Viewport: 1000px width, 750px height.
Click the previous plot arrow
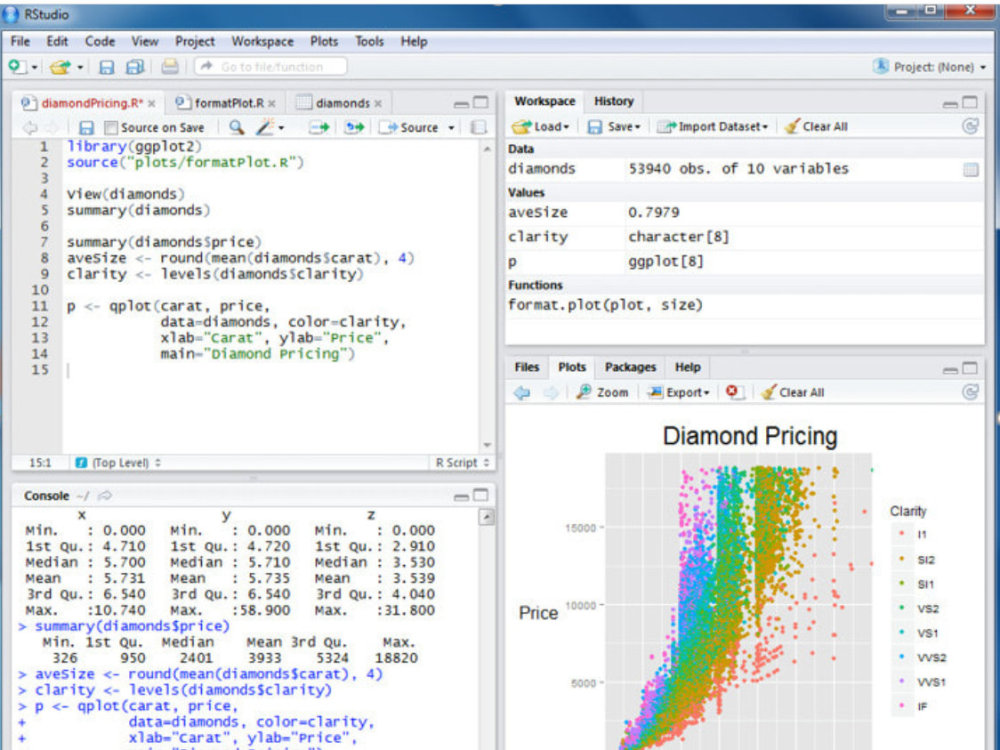522,392
